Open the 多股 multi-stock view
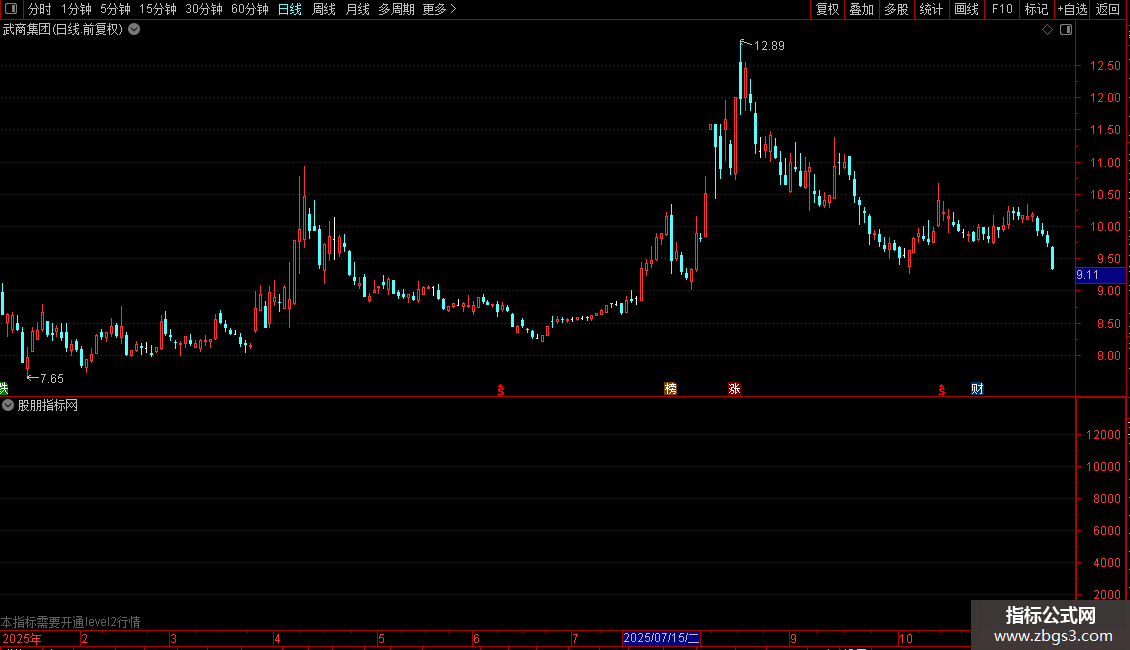1130x650 pixels. (896, 9)
